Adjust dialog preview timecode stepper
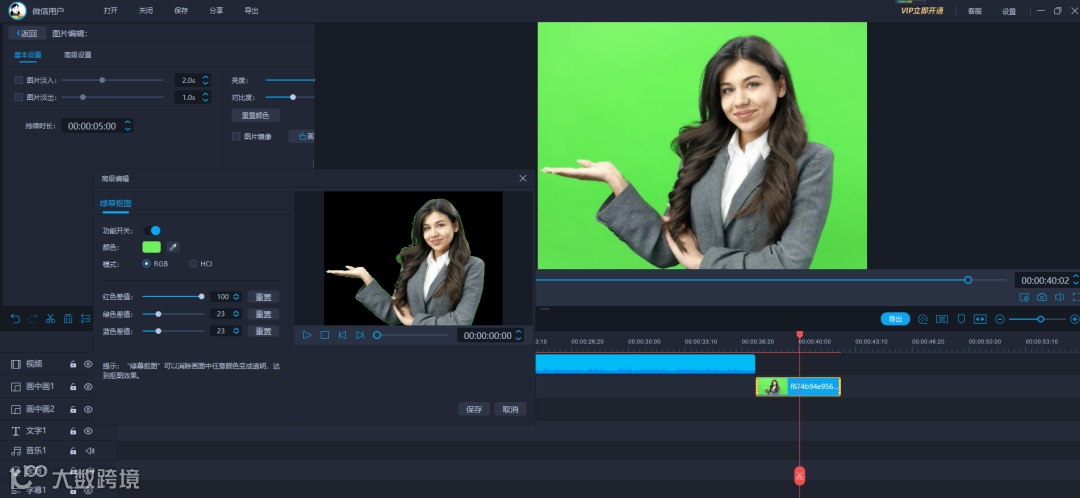Image resolution: width=1080 pixels, height=498 pixels. (519, 335)
